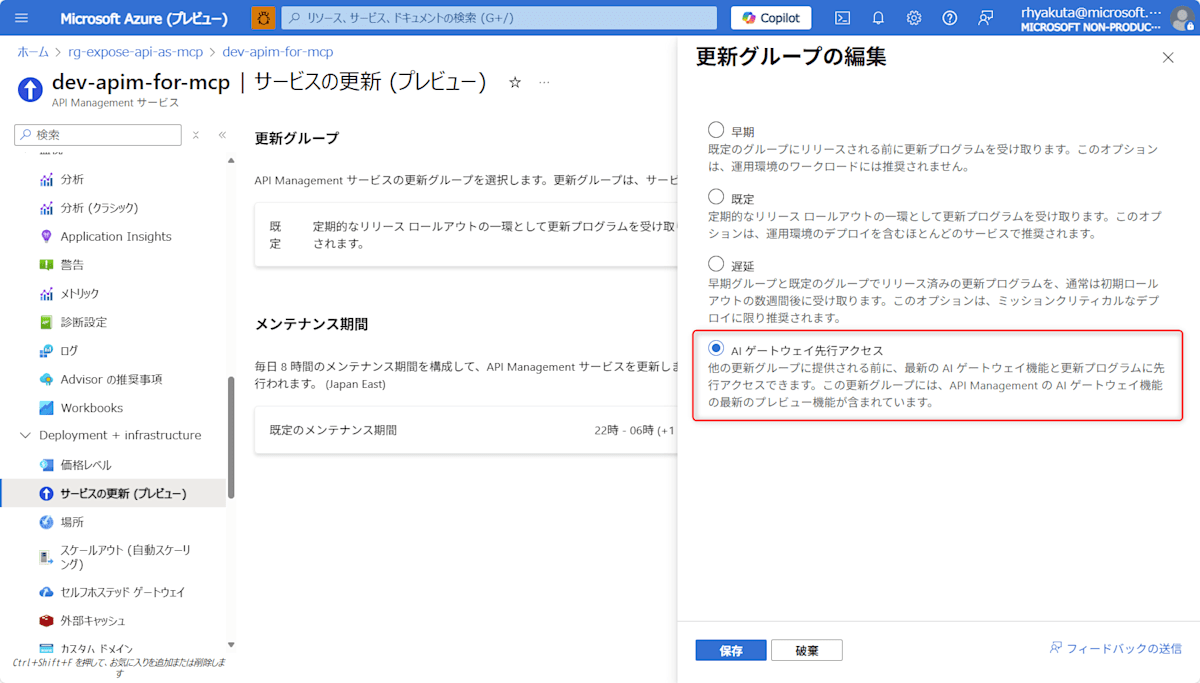The image size is (1200, 683).
Task: Collapse the Deployment + infrastructure section
Action: (25, 435)
